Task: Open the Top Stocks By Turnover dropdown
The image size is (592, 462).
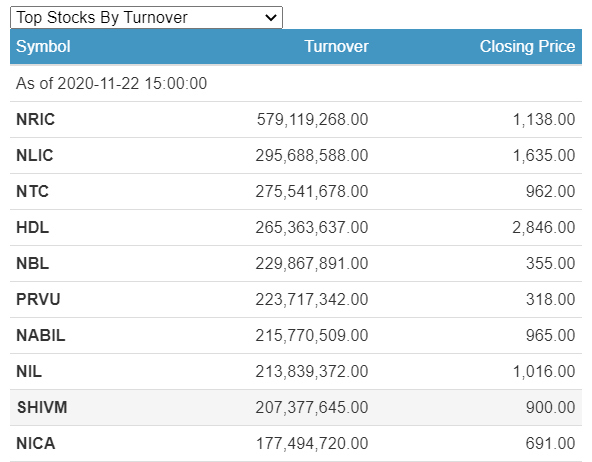Action: [146, 17]
